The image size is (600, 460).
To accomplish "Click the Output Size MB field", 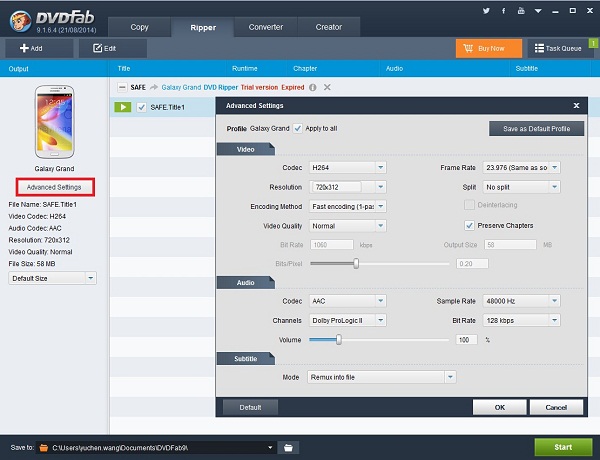I will 510,245.
